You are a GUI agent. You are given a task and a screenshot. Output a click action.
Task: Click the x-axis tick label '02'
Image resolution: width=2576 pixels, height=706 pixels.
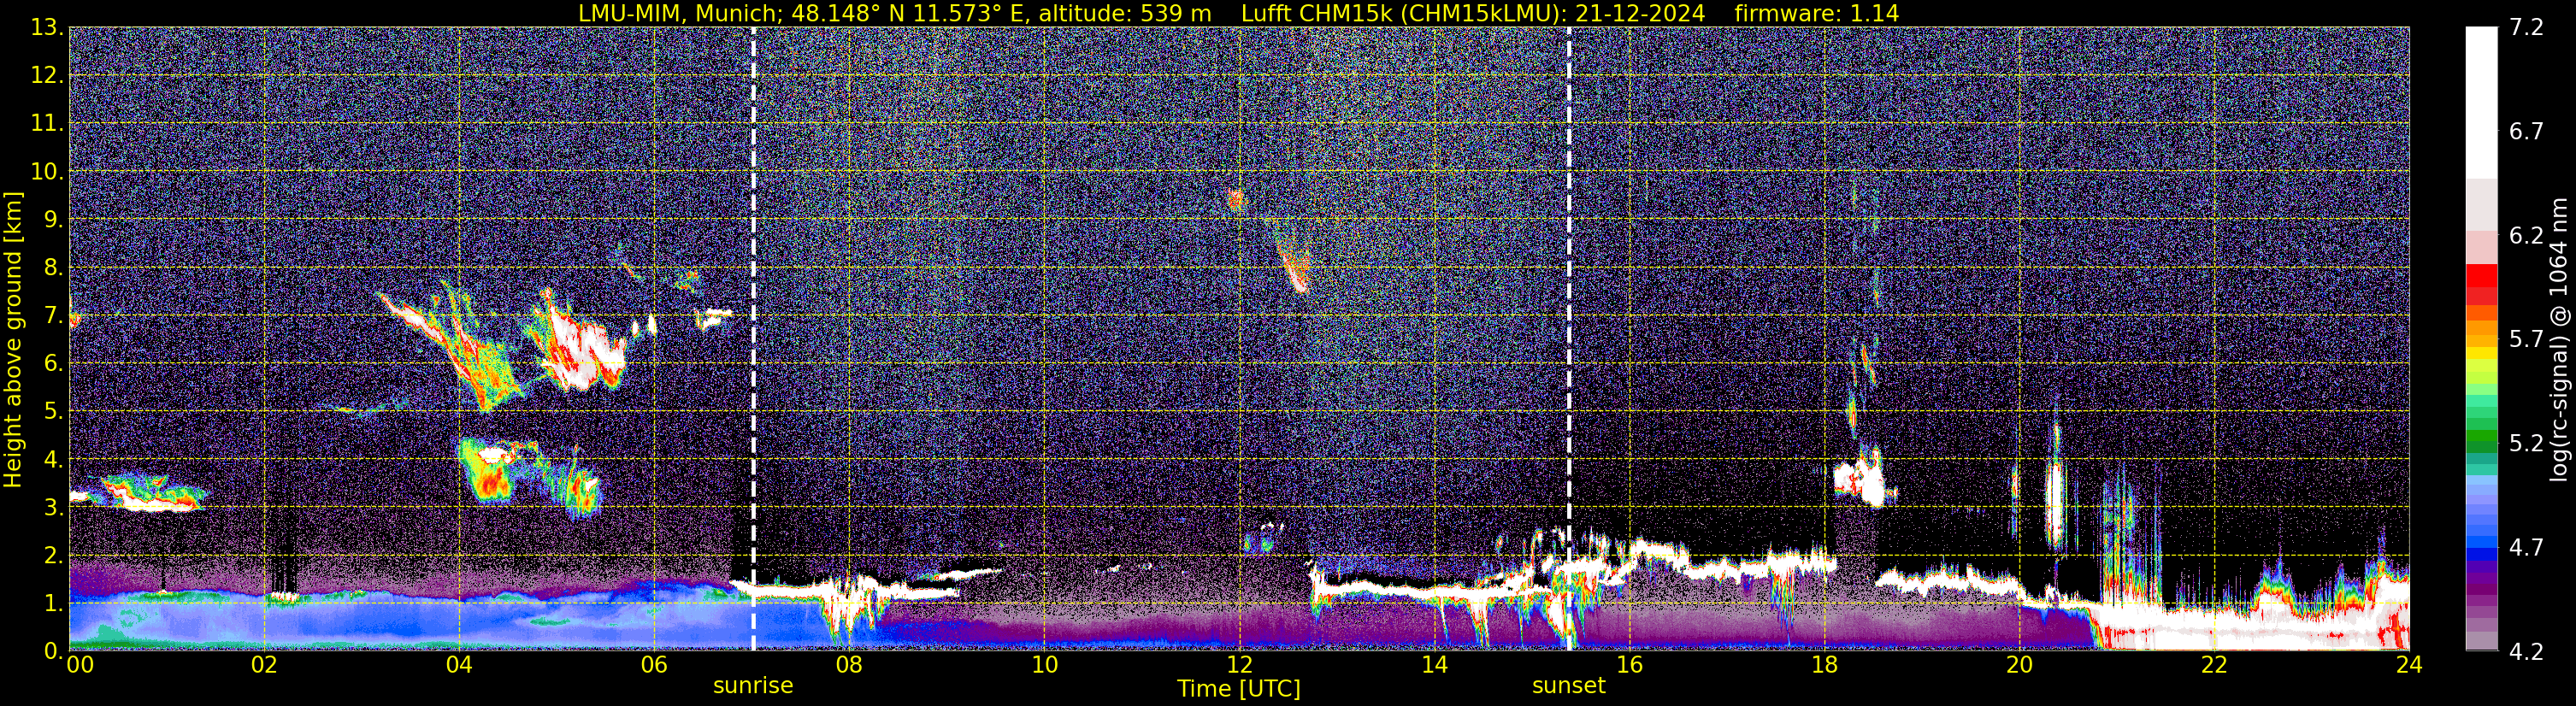pyautogui.click(x=264, y=665)
